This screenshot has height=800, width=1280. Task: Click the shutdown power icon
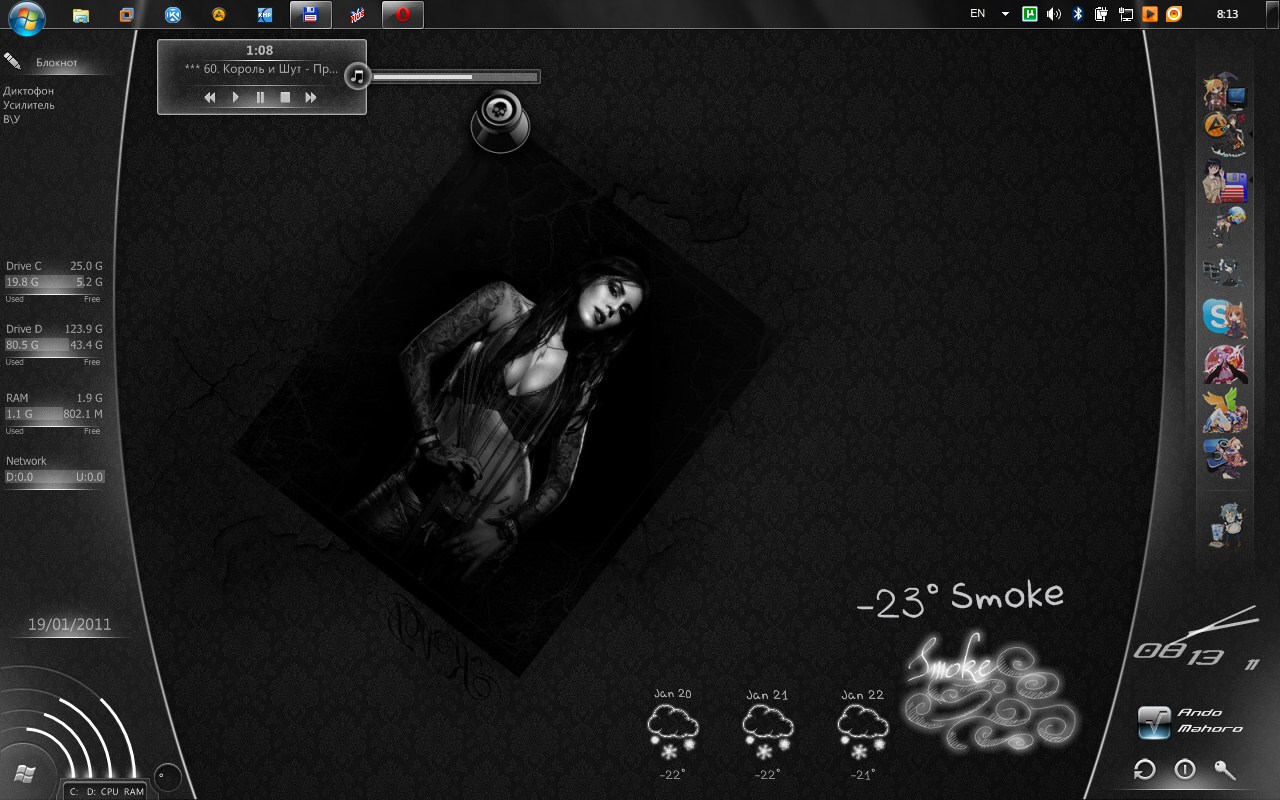tap(1185, 769)
